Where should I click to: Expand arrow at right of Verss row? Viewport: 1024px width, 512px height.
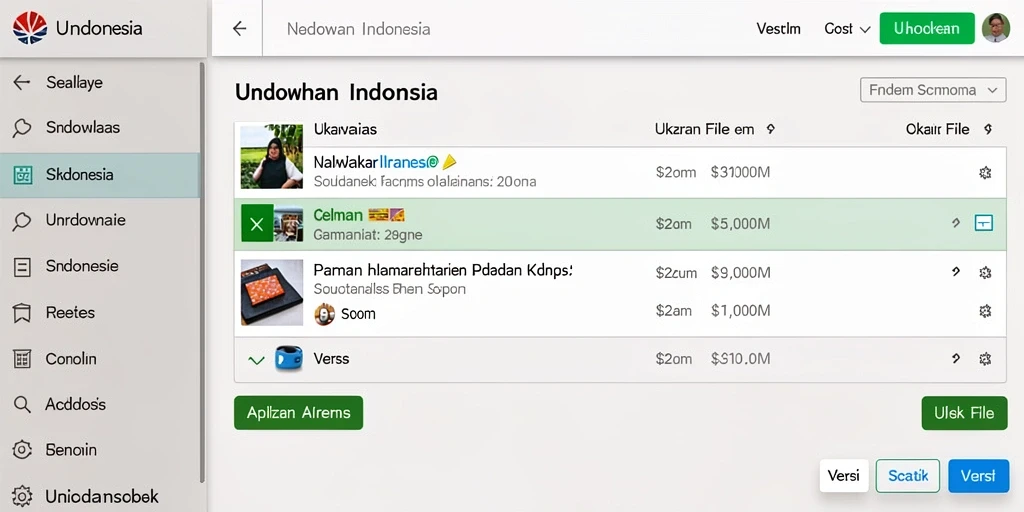(x=955, y=359)
